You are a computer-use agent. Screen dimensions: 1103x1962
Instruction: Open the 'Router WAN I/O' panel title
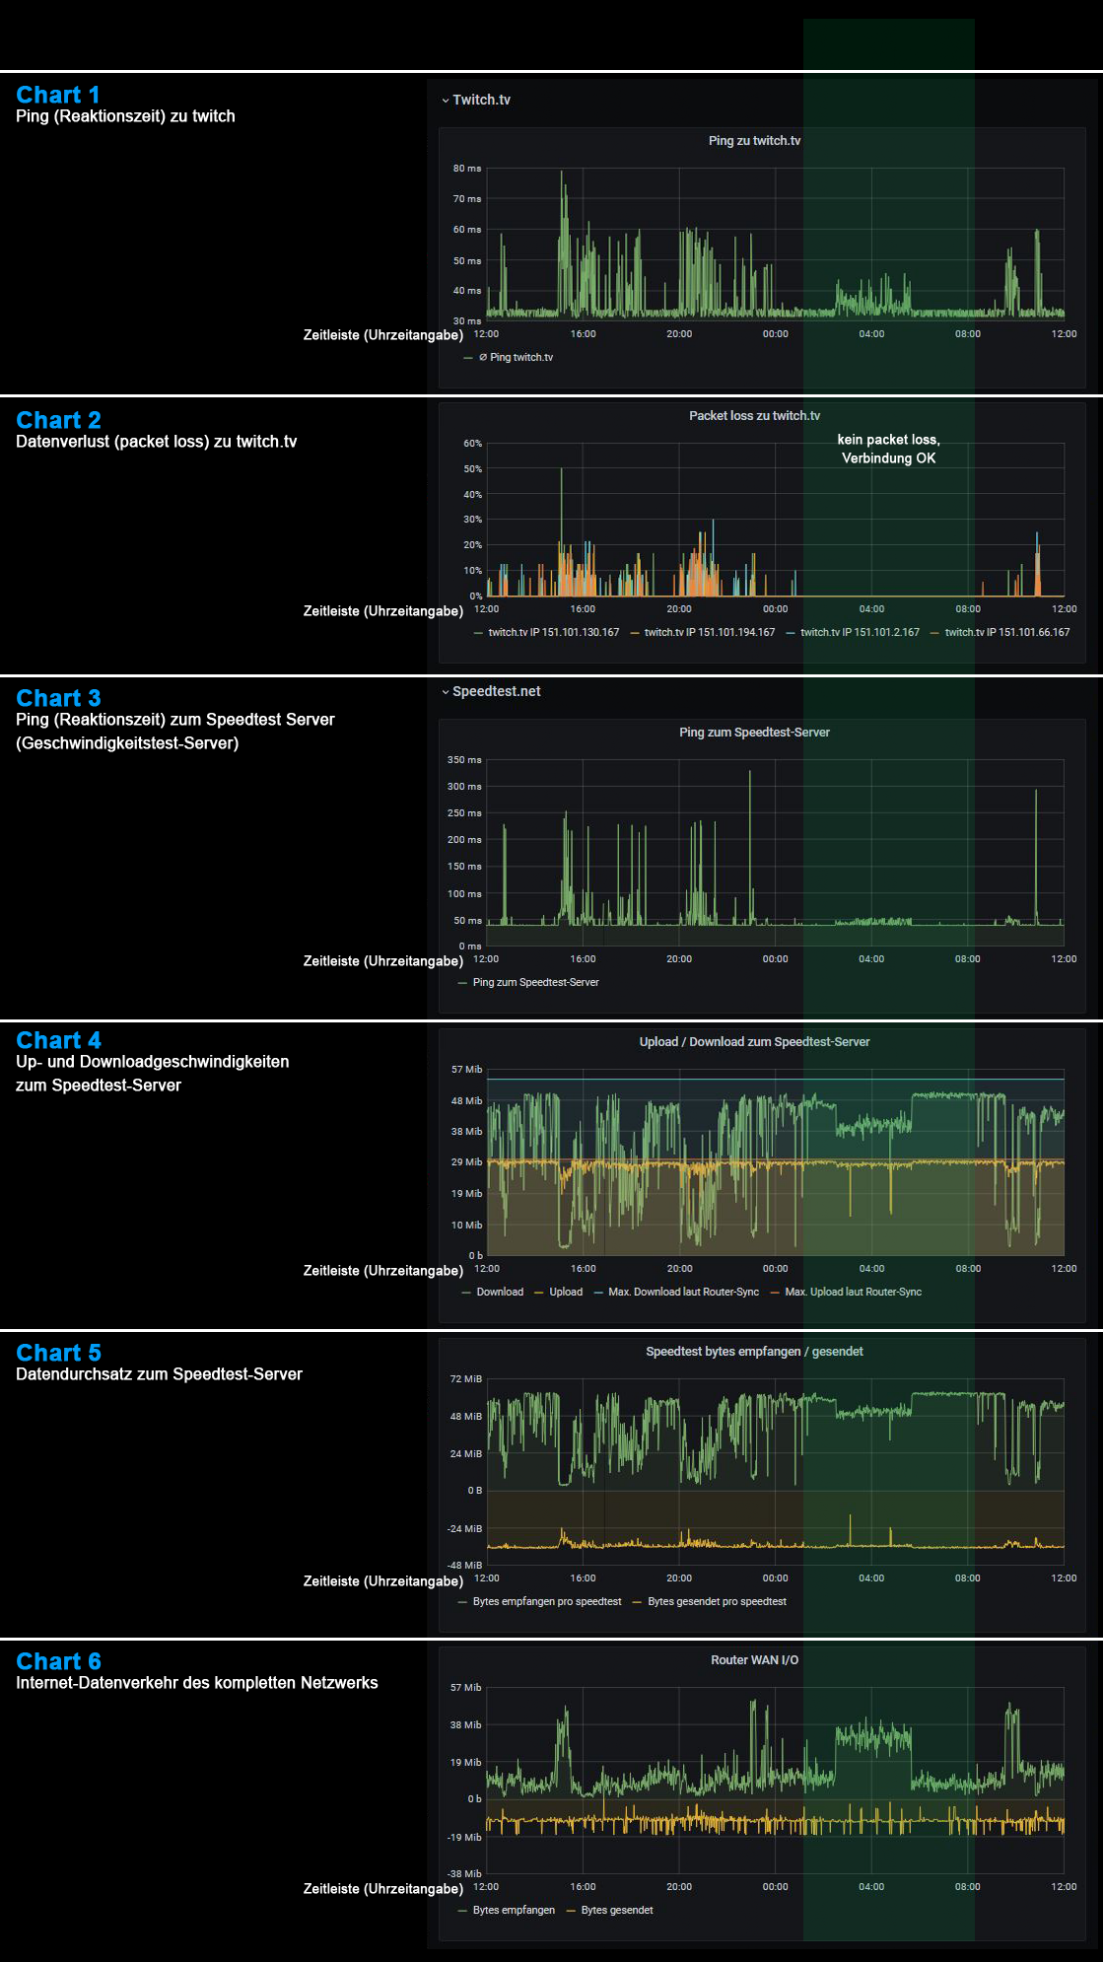click(x=754, y=1660)
